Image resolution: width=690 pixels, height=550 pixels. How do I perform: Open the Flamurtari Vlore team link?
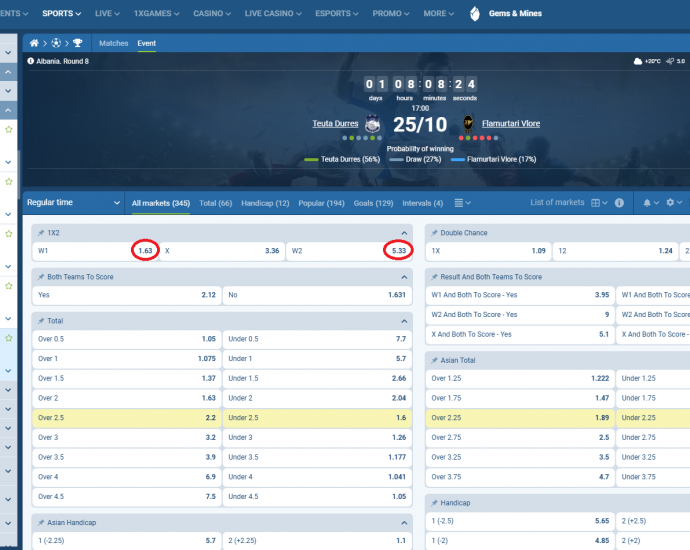click(511, 124)
